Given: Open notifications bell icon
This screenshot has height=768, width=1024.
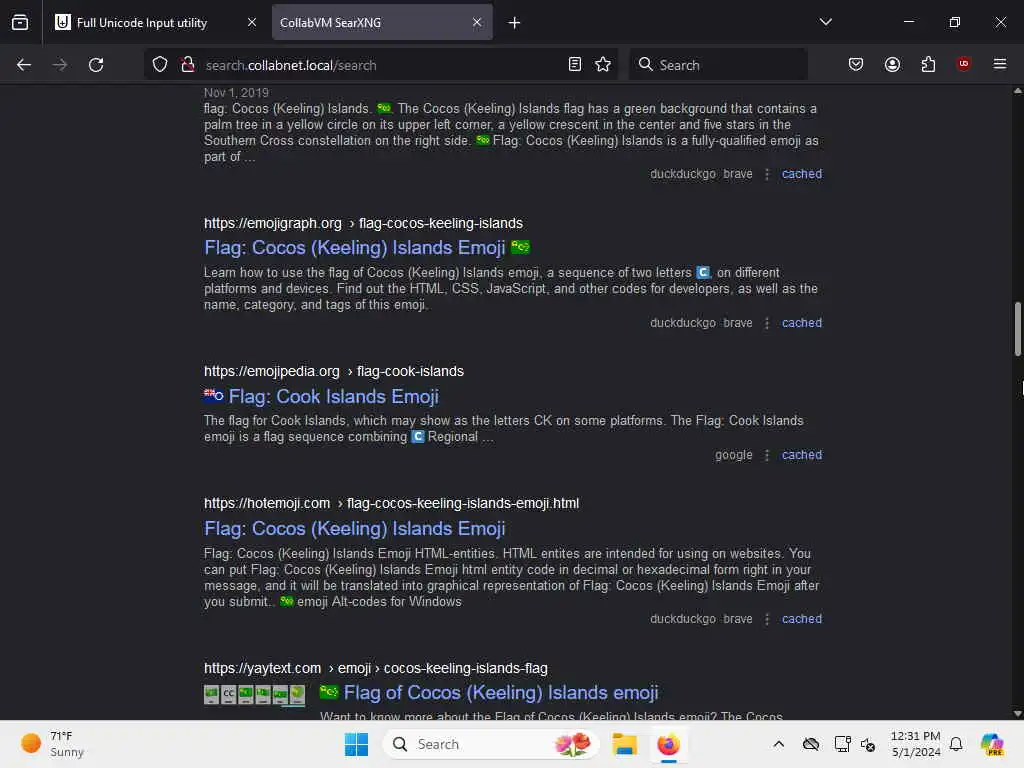Looking at the screenshot, I should click(956, 744).
